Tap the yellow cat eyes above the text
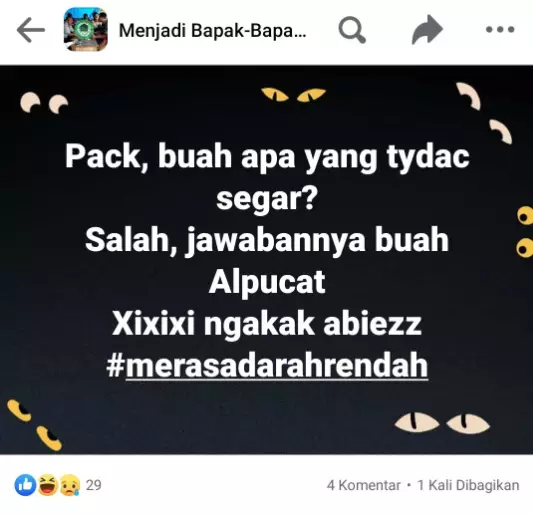 coord(293,95)
